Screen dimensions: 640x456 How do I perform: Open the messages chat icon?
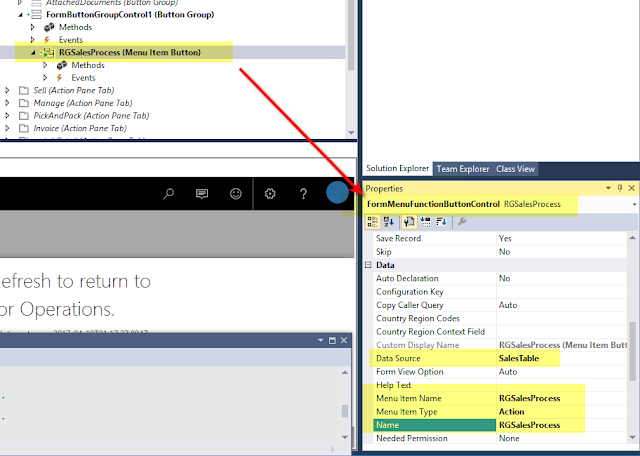(202, 194)
